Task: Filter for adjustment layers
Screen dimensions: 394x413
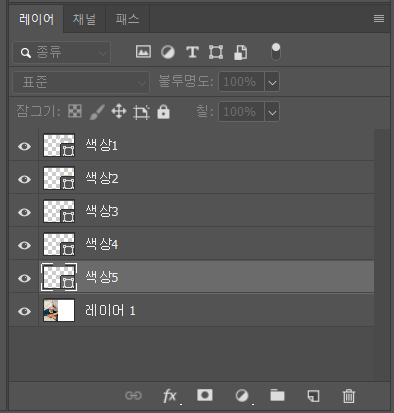Action: pyautogui.click(x=168, y=52)
